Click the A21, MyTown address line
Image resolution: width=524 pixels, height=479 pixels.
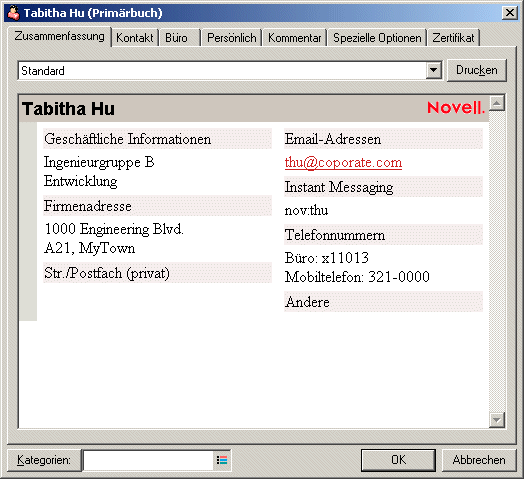click(90, 248)
